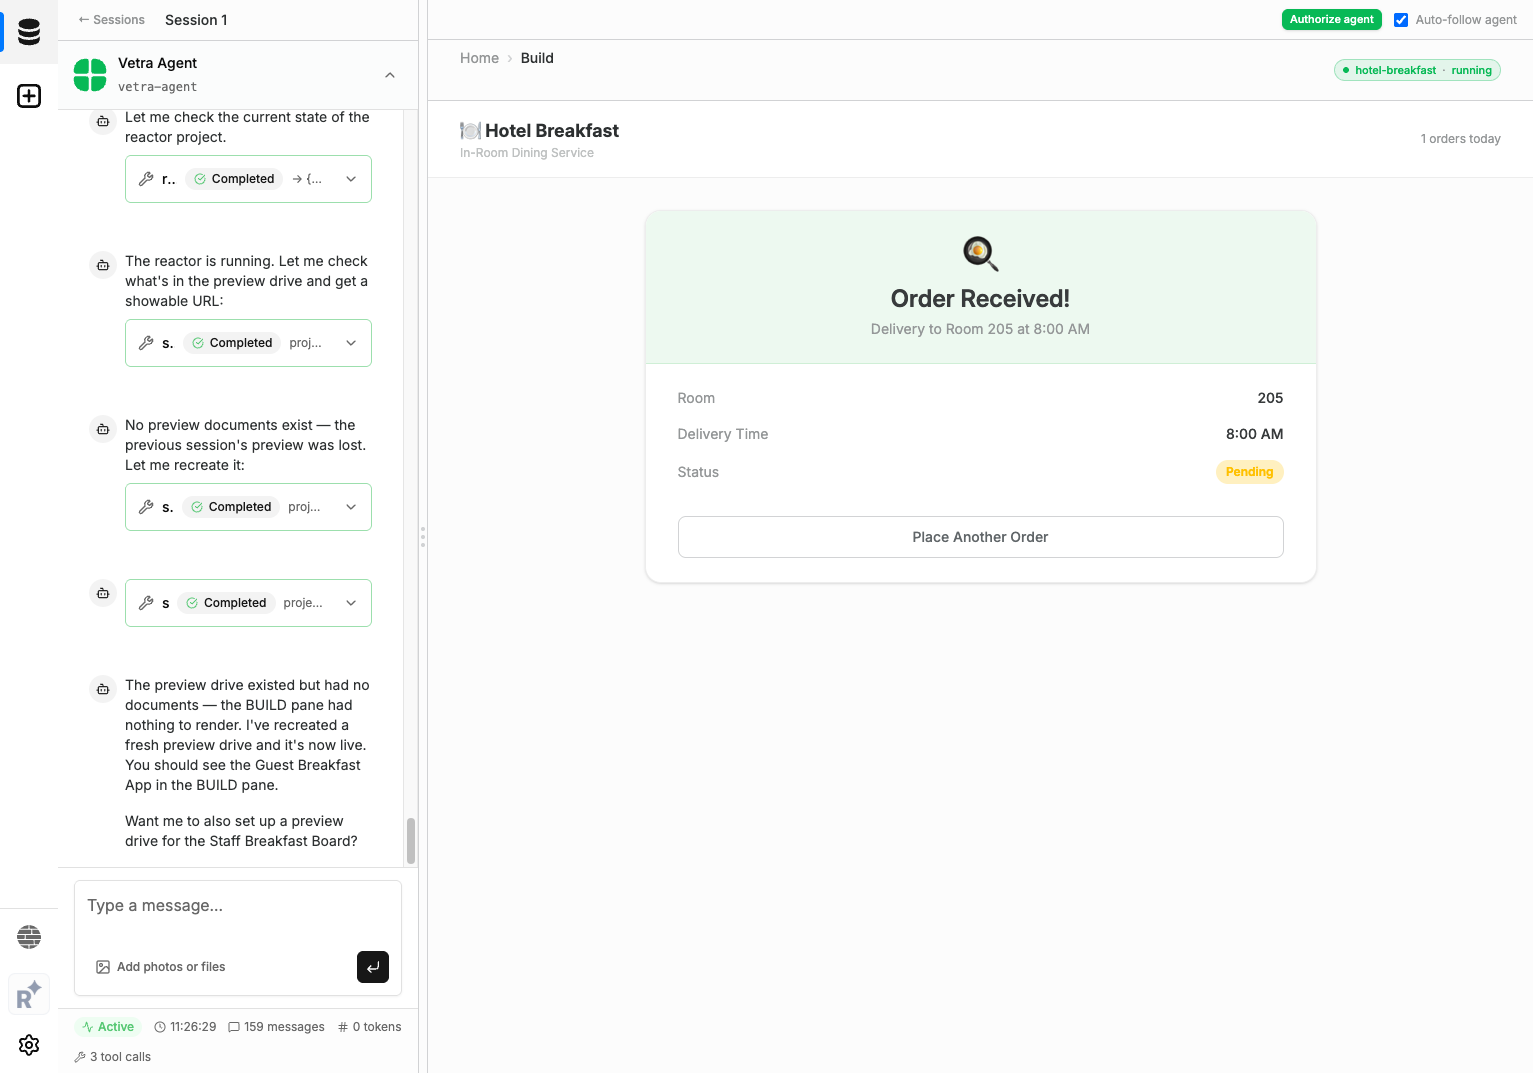
Task: Expand the tool call under 'The reactor is running'
Action: (x=351, y=343)
